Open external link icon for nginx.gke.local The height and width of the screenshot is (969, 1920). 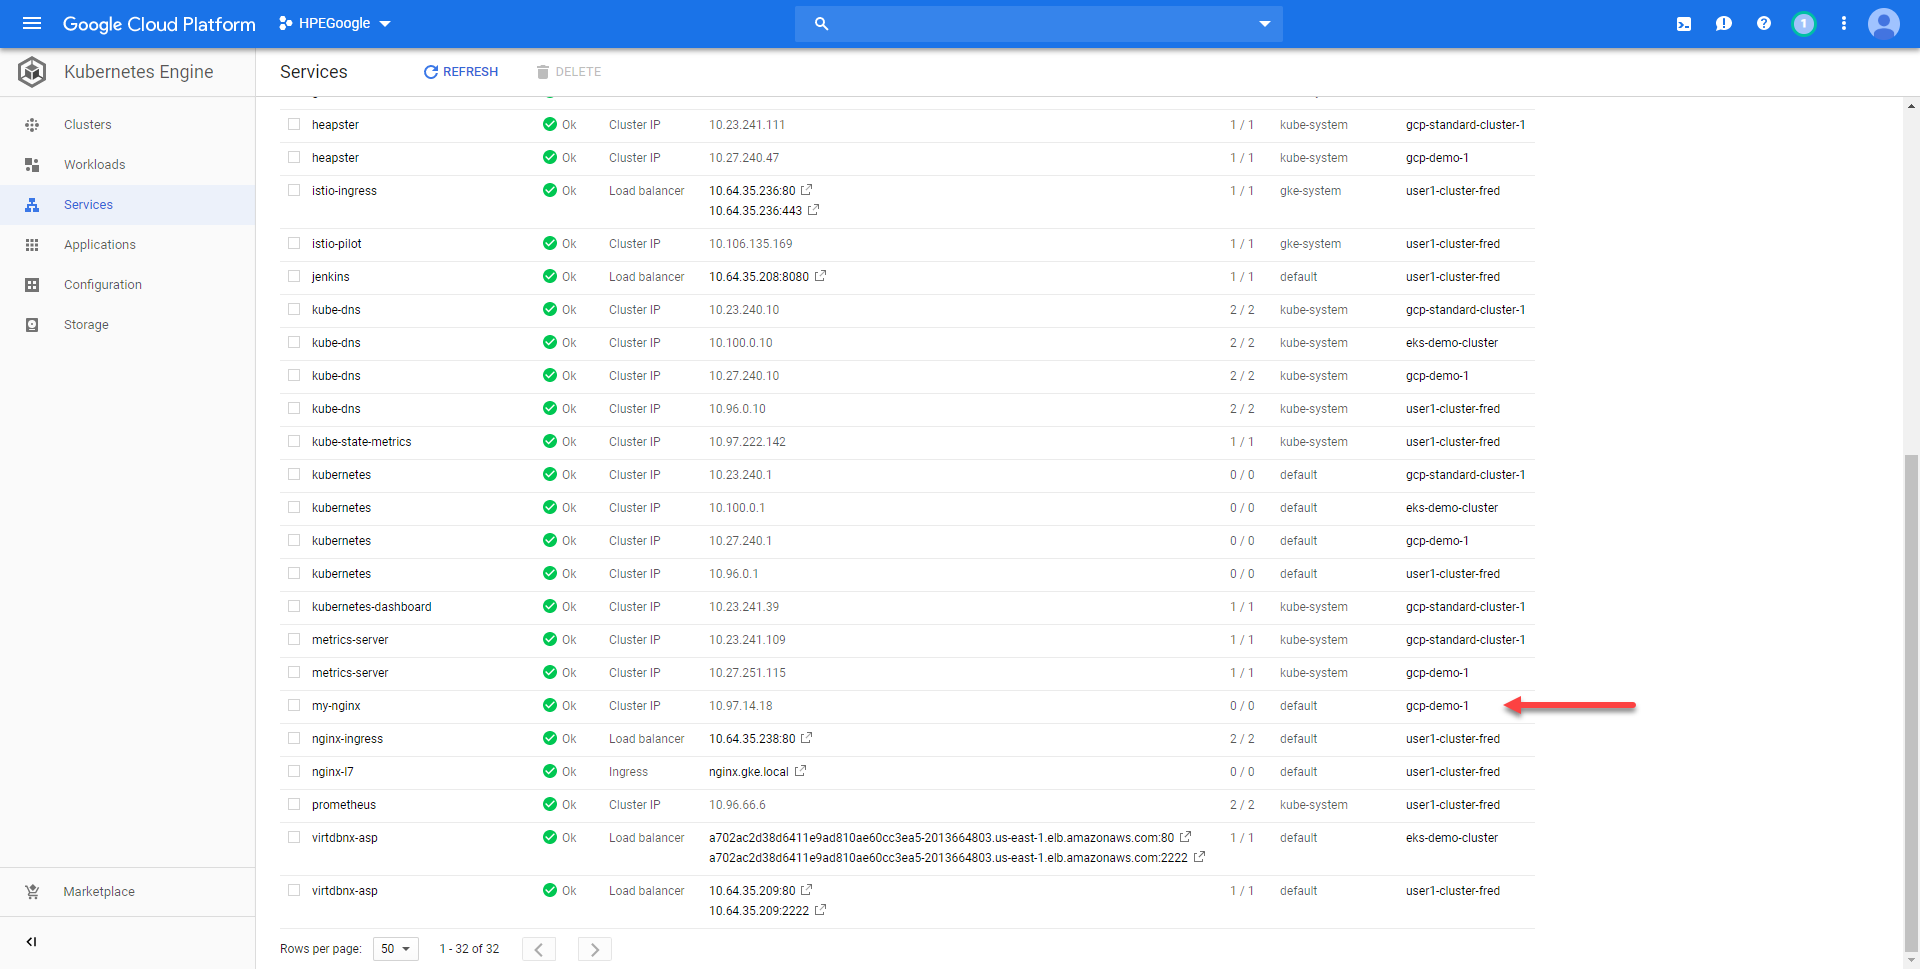click(800, 771)
